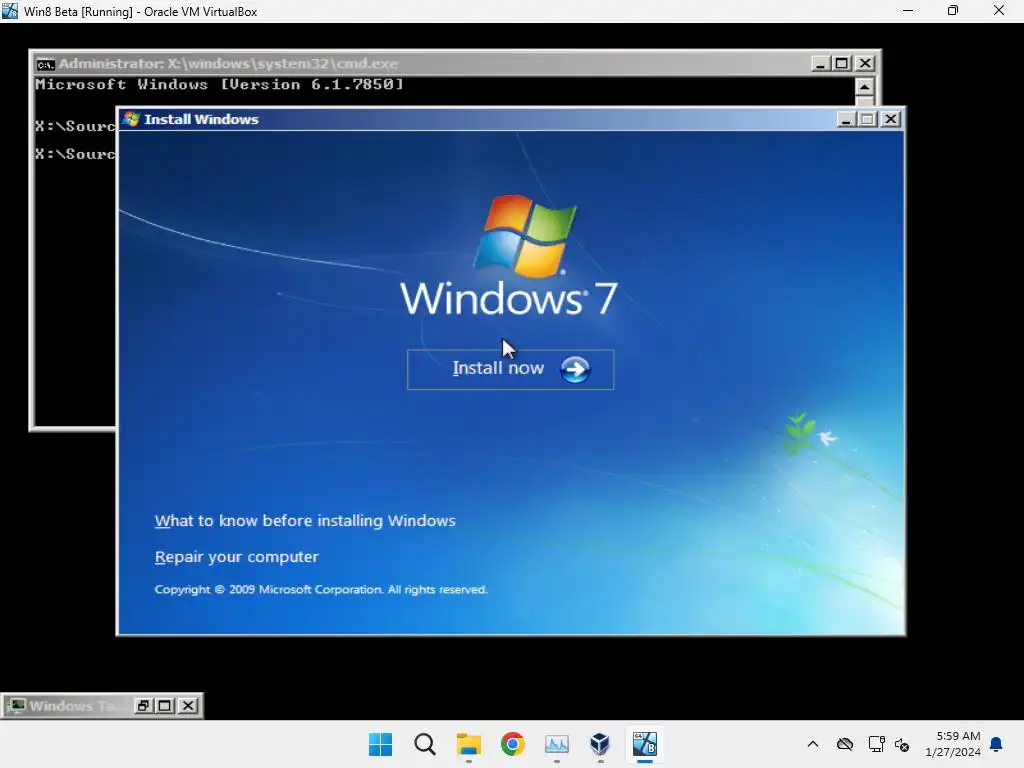Click the Install Windows title bar flag icon
Screen dimensions: 1024x768
click(131, 119)
